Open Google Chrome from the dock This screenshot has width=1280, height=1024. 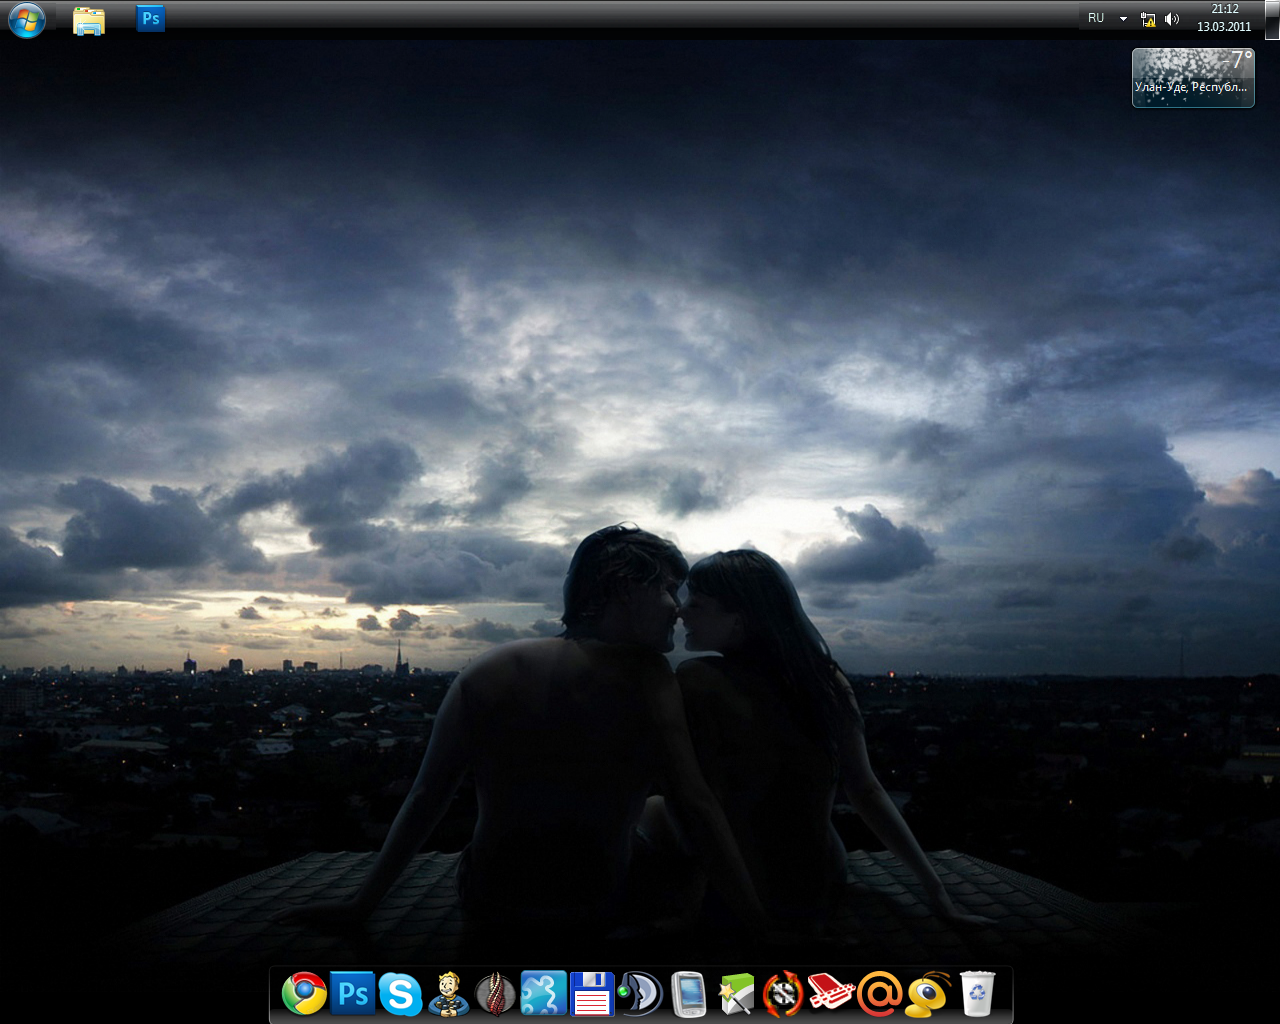(x=304, y=994)
